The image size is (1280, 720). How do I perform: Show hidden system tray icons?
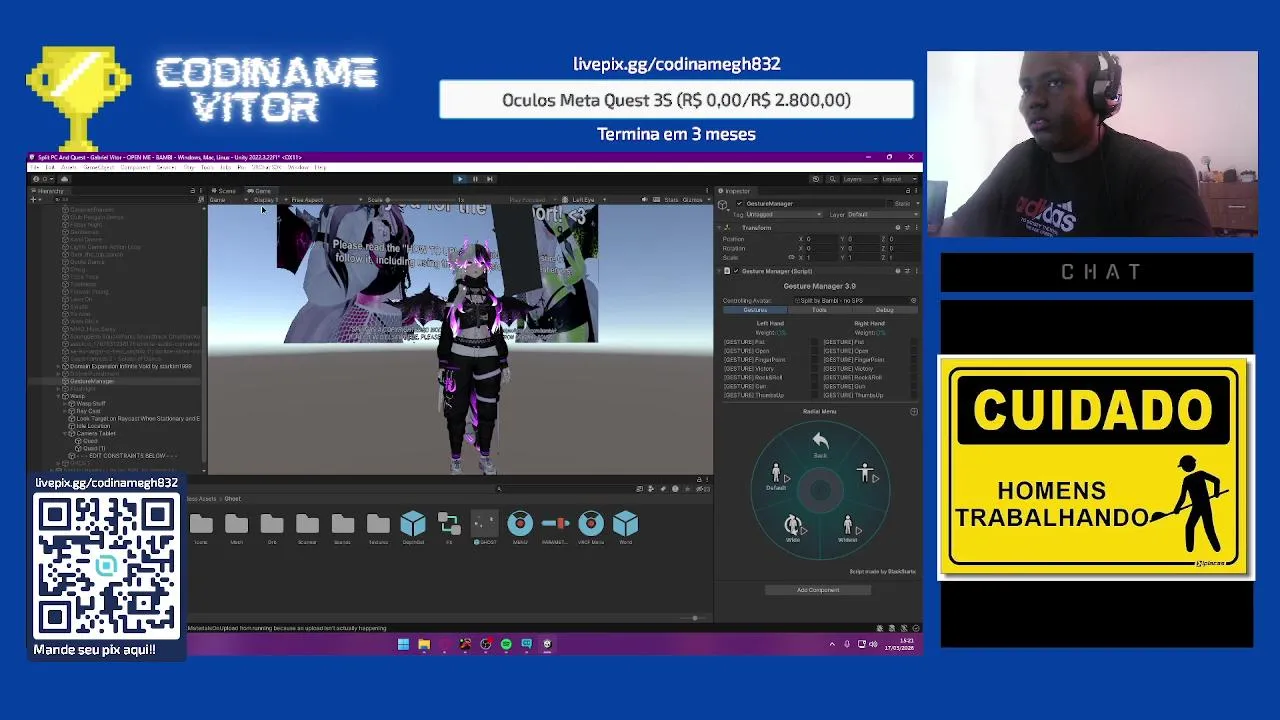pyautogui.click(x=832, y=644)
